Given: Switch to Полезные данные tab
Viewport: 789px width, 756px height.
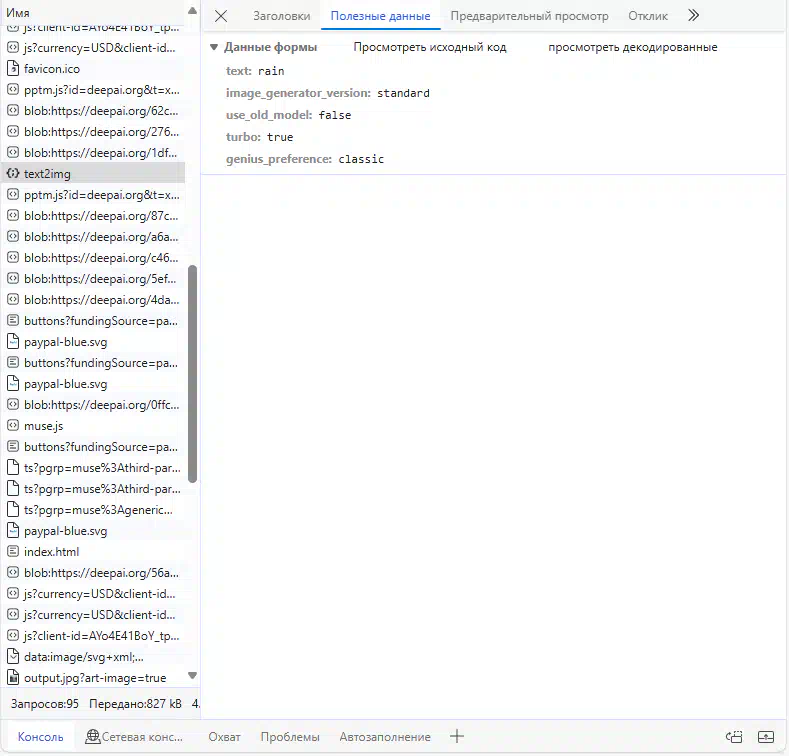Looking at the screenshot, I should tap(380, 16).
